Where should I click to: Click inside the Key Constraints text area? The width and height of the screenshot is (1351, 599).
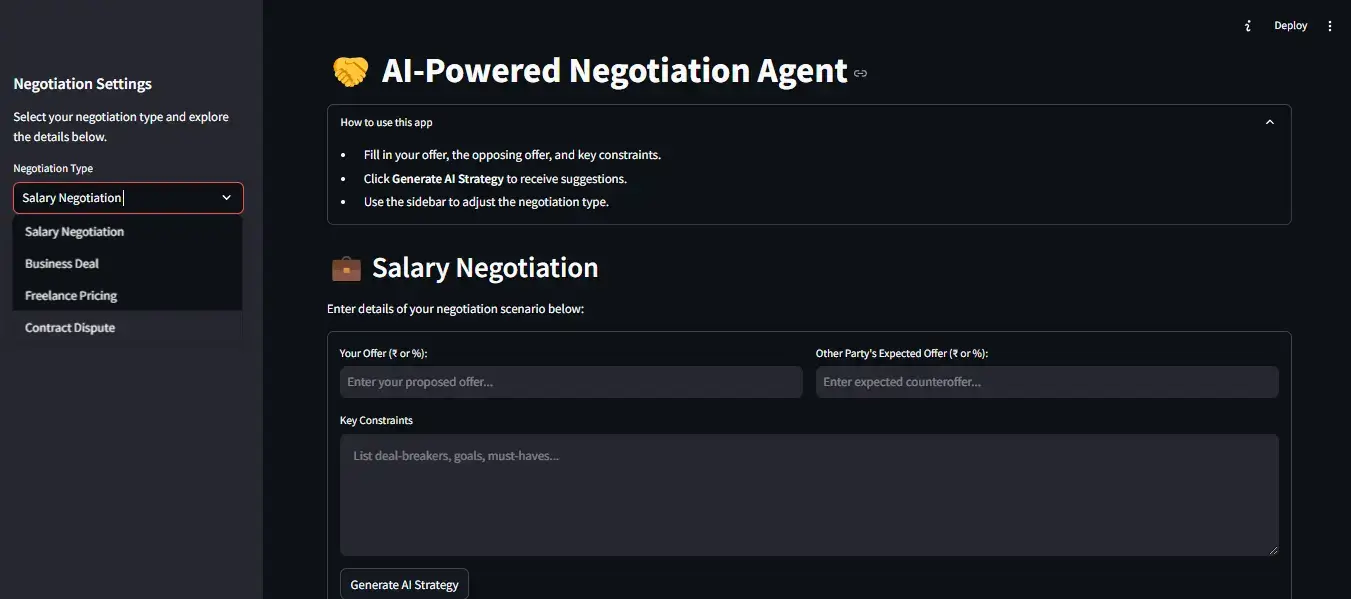click(x=808, y=495)
